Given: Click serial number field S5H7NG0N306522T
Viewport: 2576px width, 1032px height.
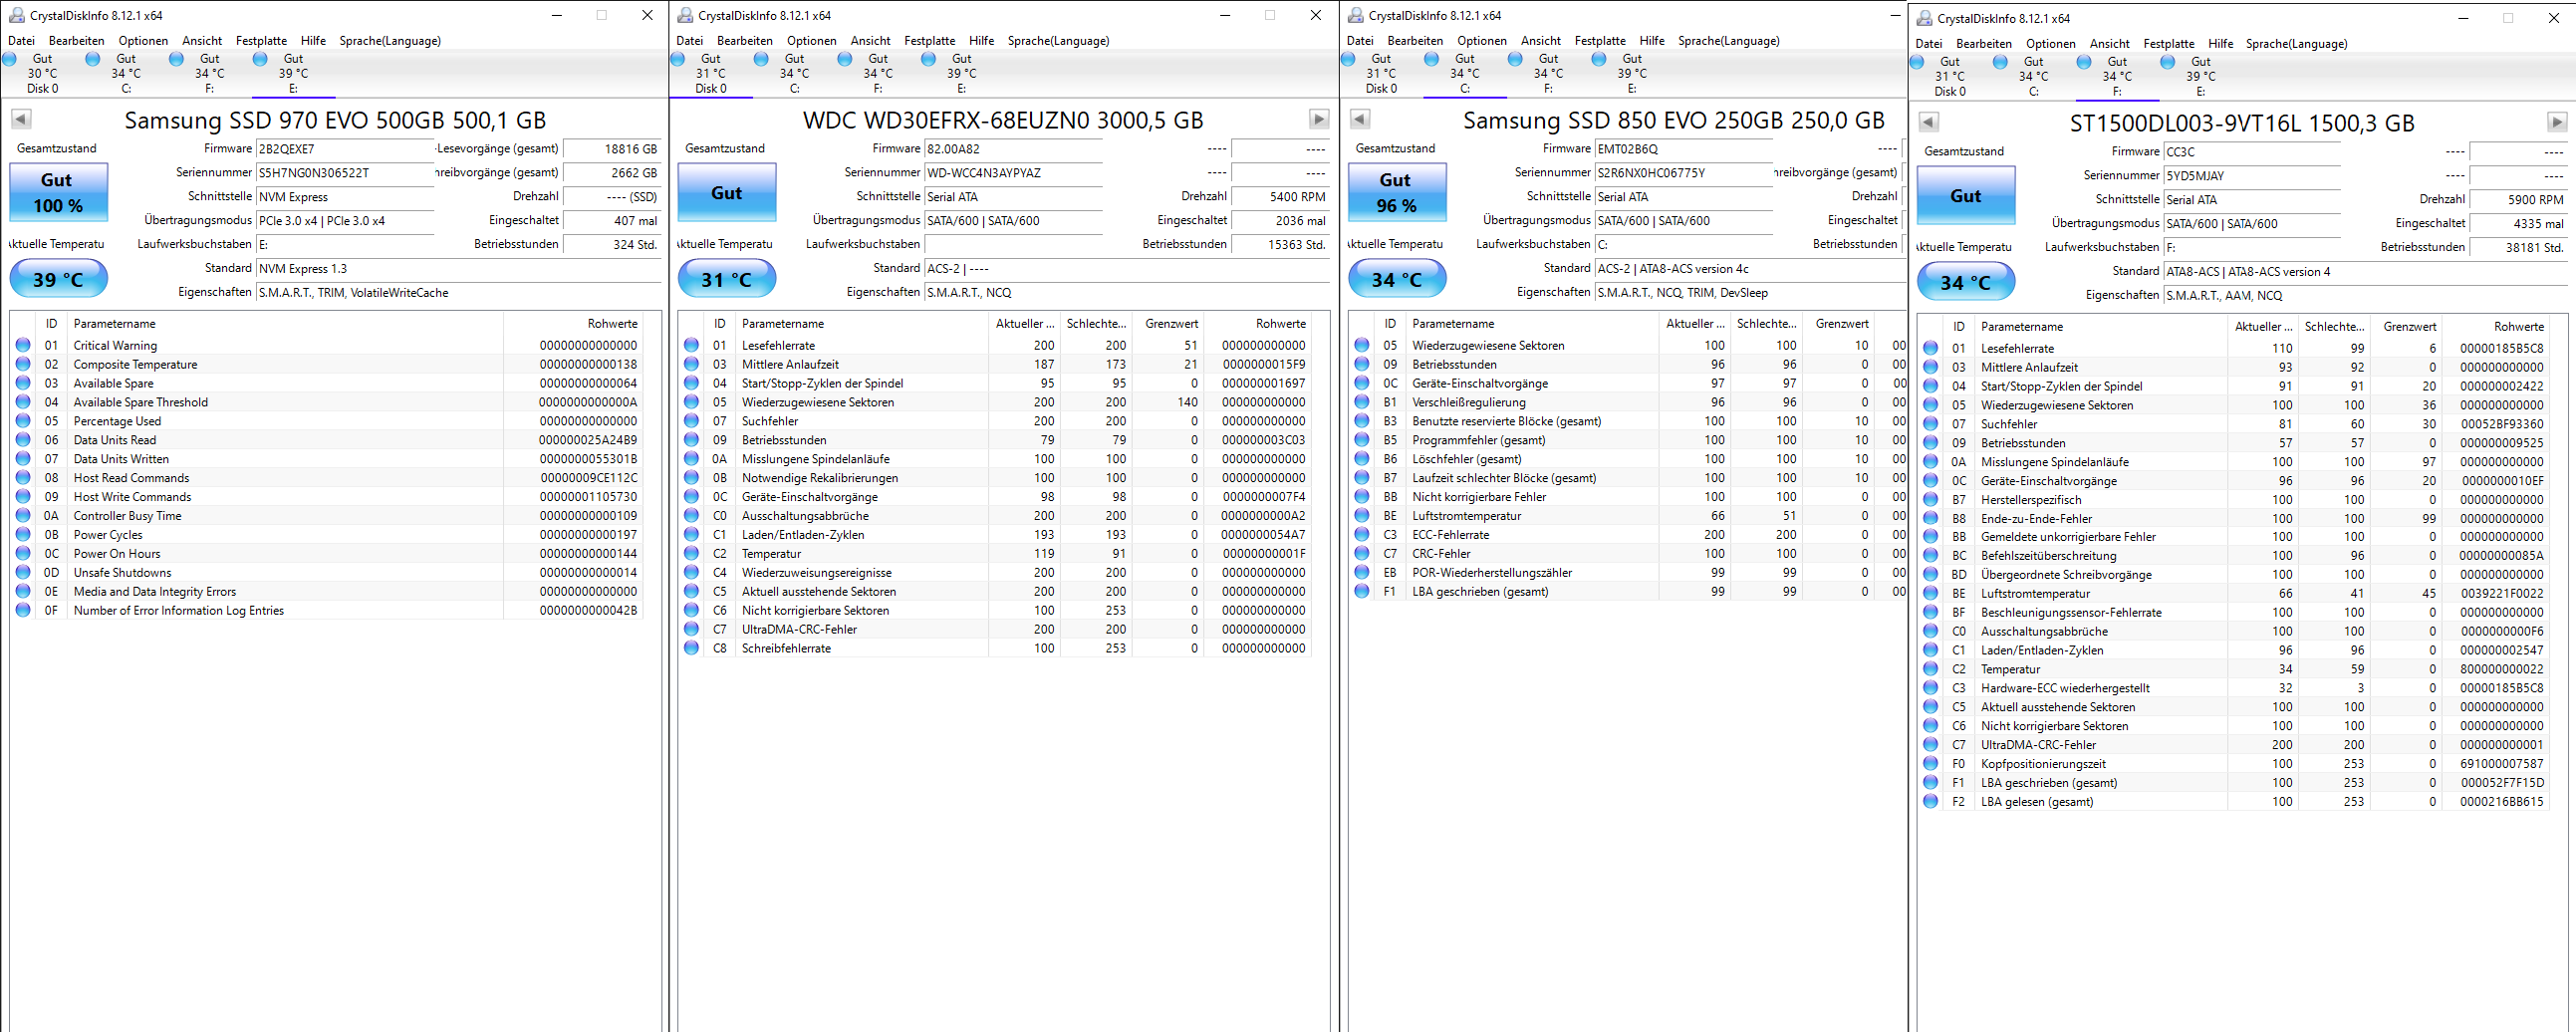Looking at the screenshot, I should point(345,173).
